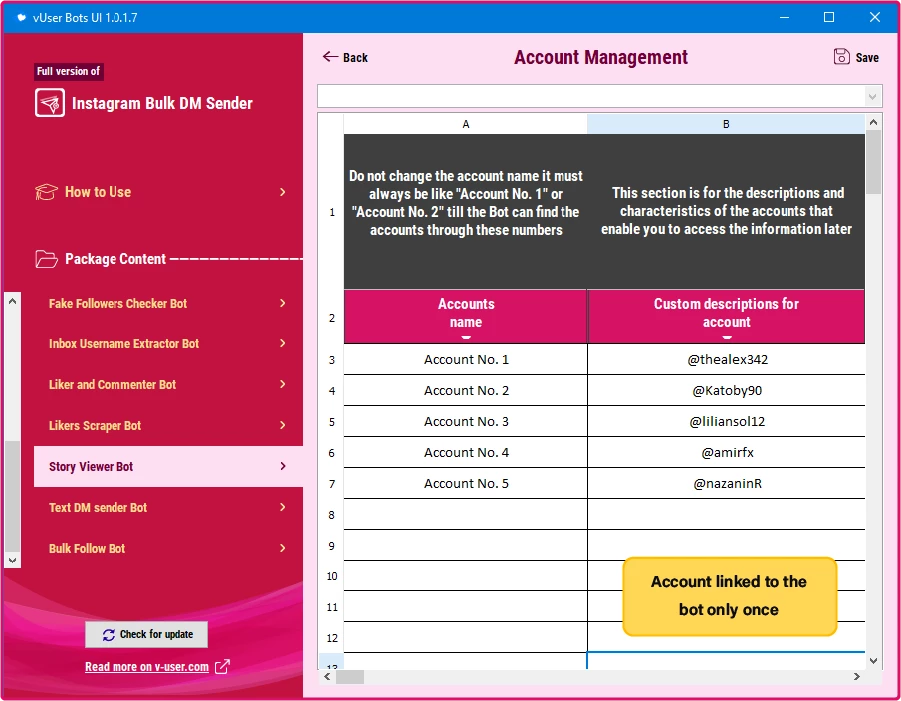Click the external link icon beside v-user.com
This screenshot has width=901, height=701.
click(x=222, y=667)
